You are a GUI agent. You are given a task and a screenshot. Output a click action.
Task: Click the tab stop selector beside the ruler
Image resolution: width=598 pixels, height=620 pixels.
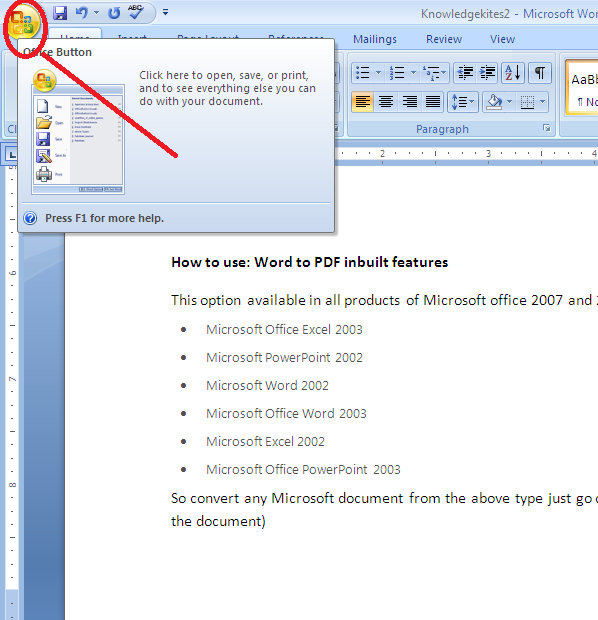click(11, 154)
